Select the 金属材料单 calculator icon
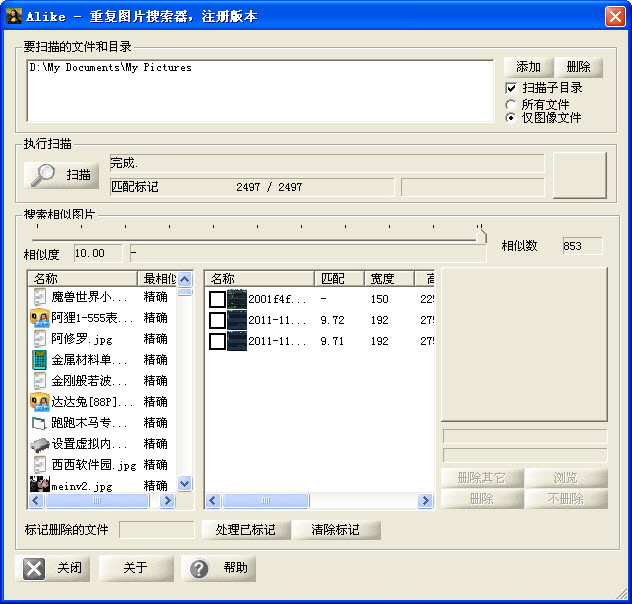Viewport: 632px width, 604px height. point(40,360)
